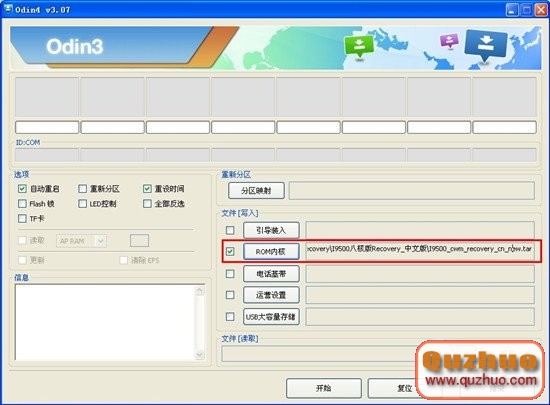Tick the disabled 读取 checkbox
Viewport: 550px width, 405px height.
point(22,240)
